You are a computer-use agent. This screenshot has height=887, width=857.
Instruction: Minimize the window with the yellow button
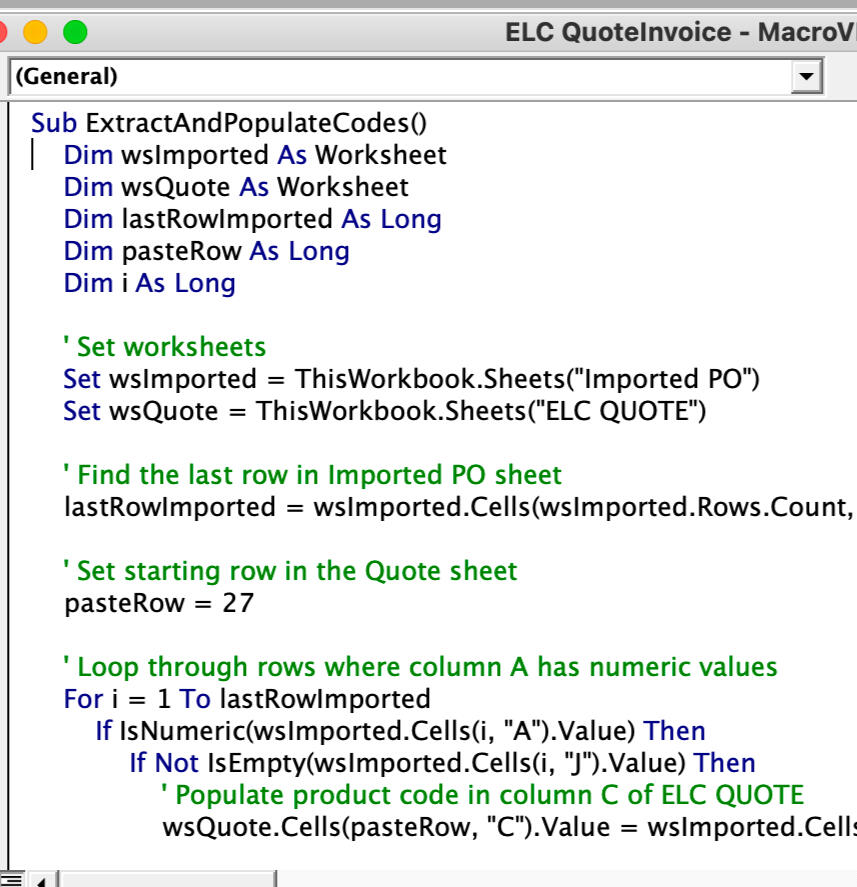tap(35, 33)
